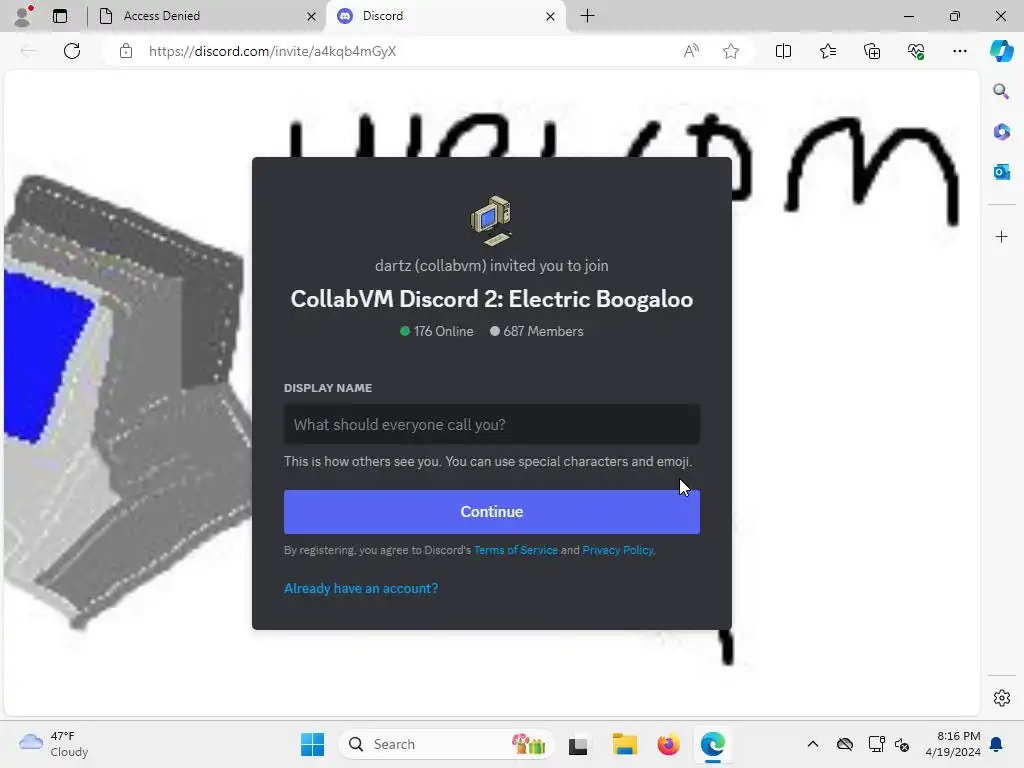The width and height of the screenshot is (1024, 768).
Task: Open the clock showing 8:16 PM
Action: coord(952,744)
